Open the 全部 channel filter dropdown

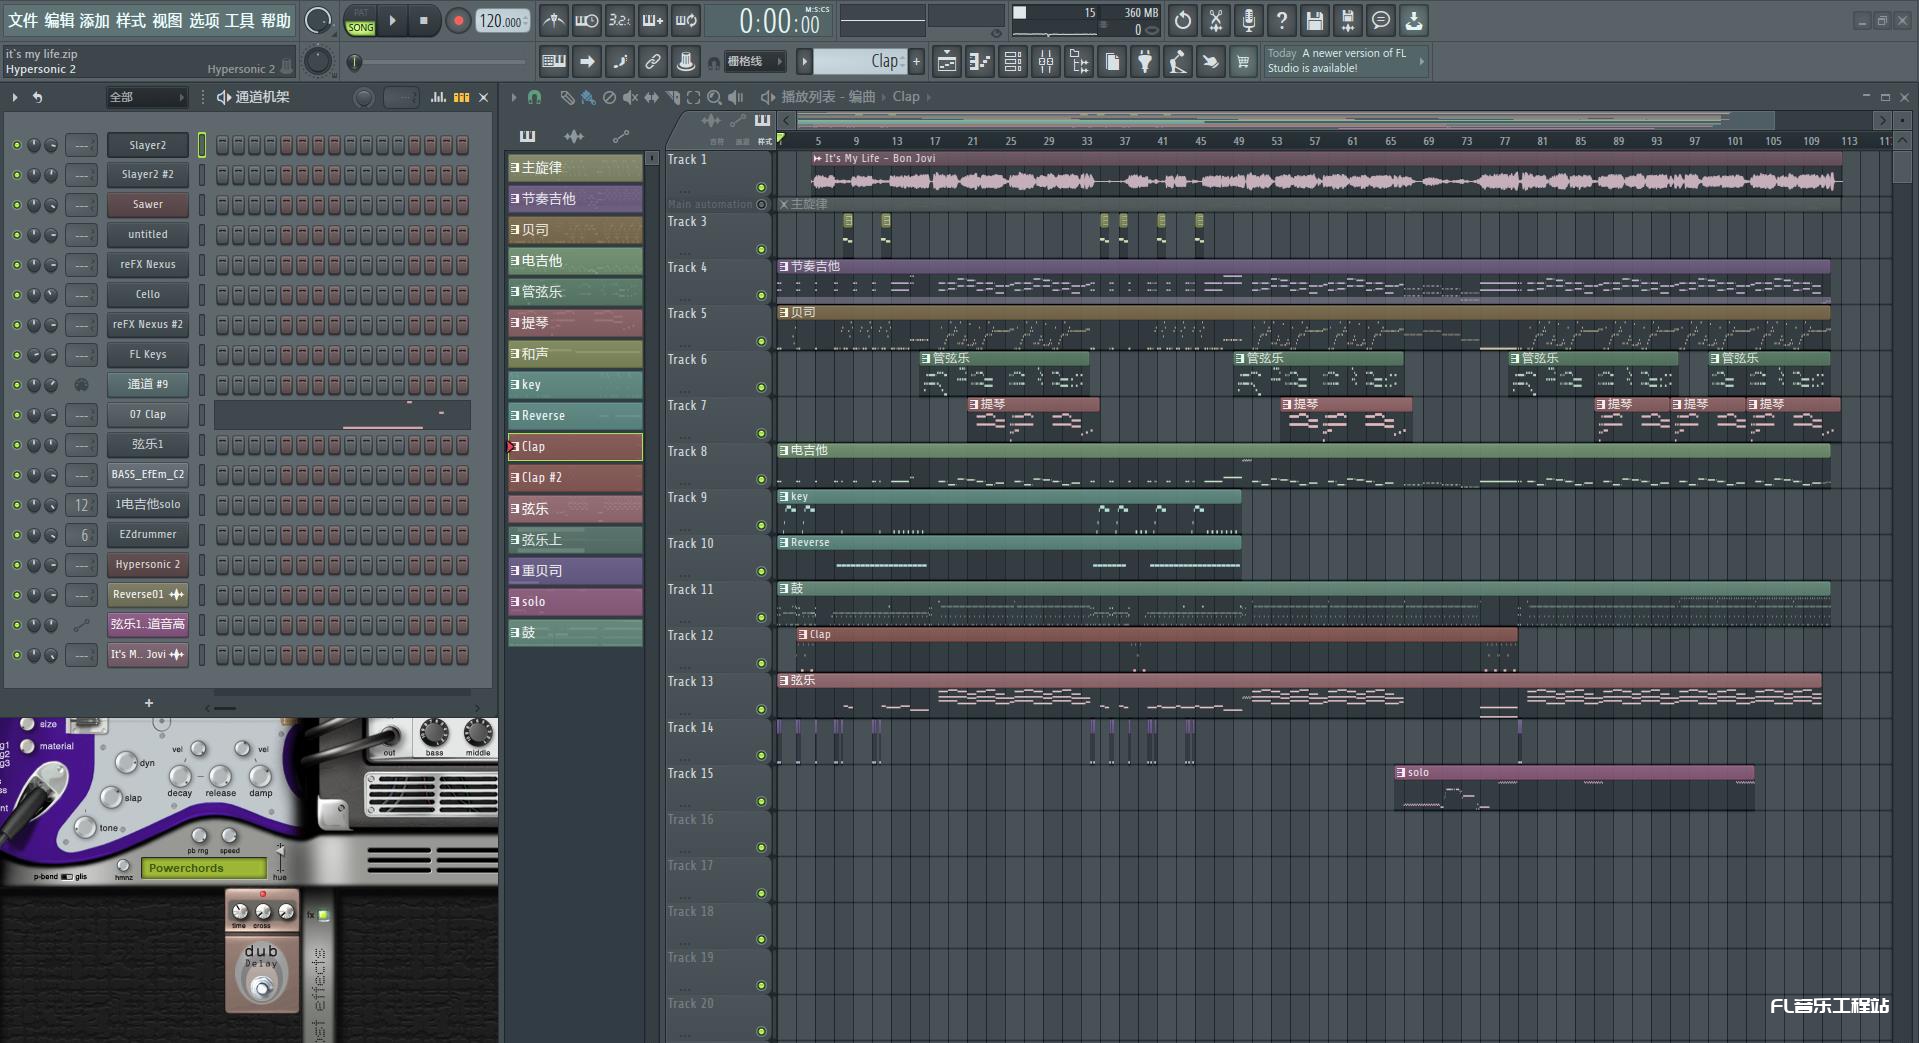[147, 97]
